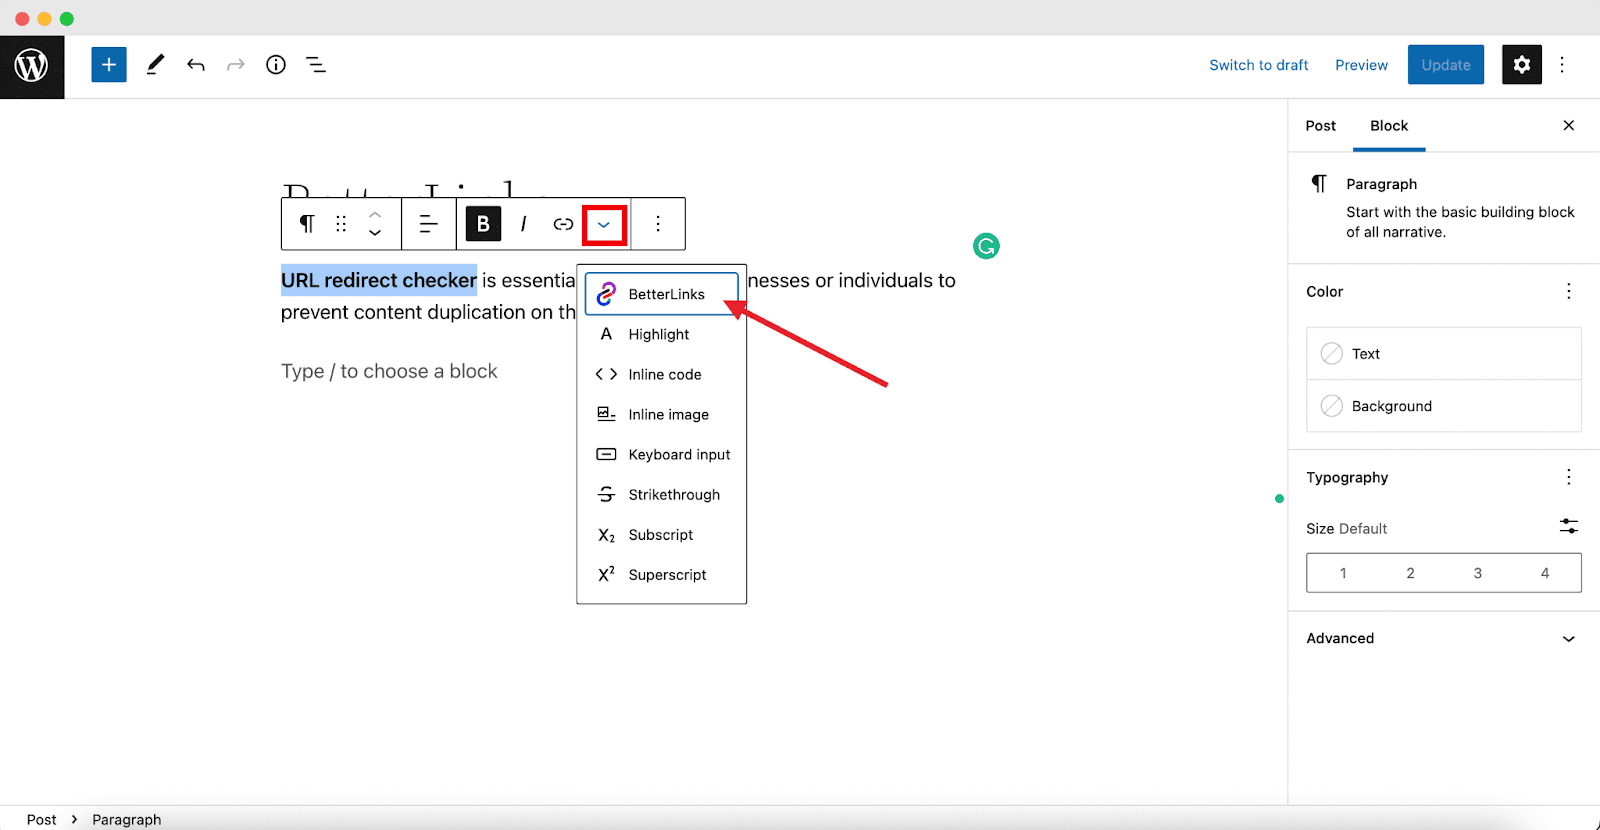Click Paragraph in the breadcrumb

[126, 819]
